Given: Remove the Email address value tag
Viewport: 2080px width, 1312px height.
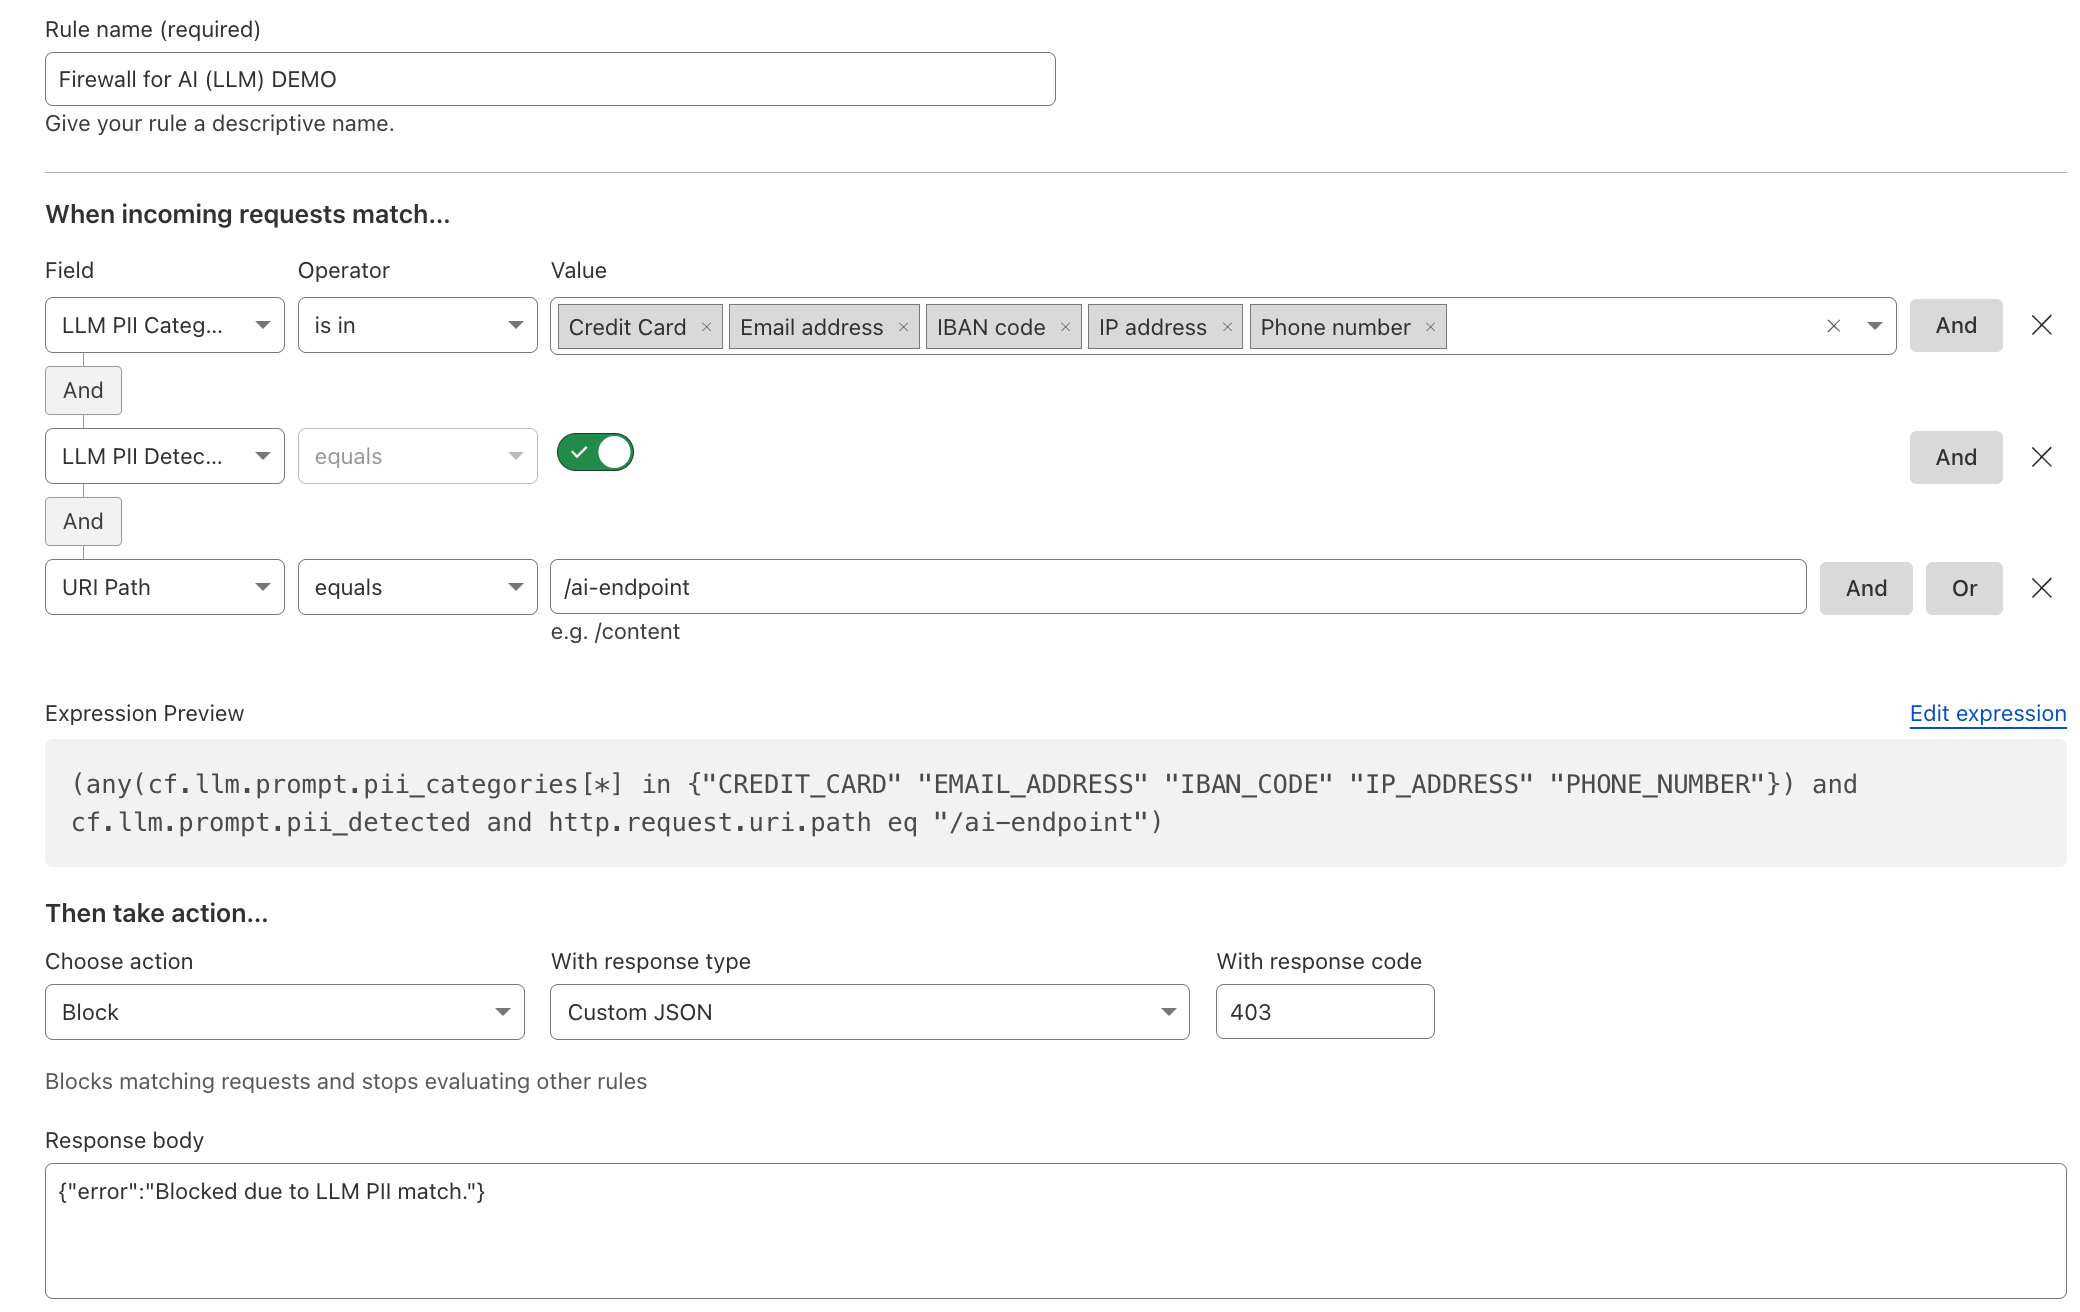Looking at the screenshot, I should 903,326.
